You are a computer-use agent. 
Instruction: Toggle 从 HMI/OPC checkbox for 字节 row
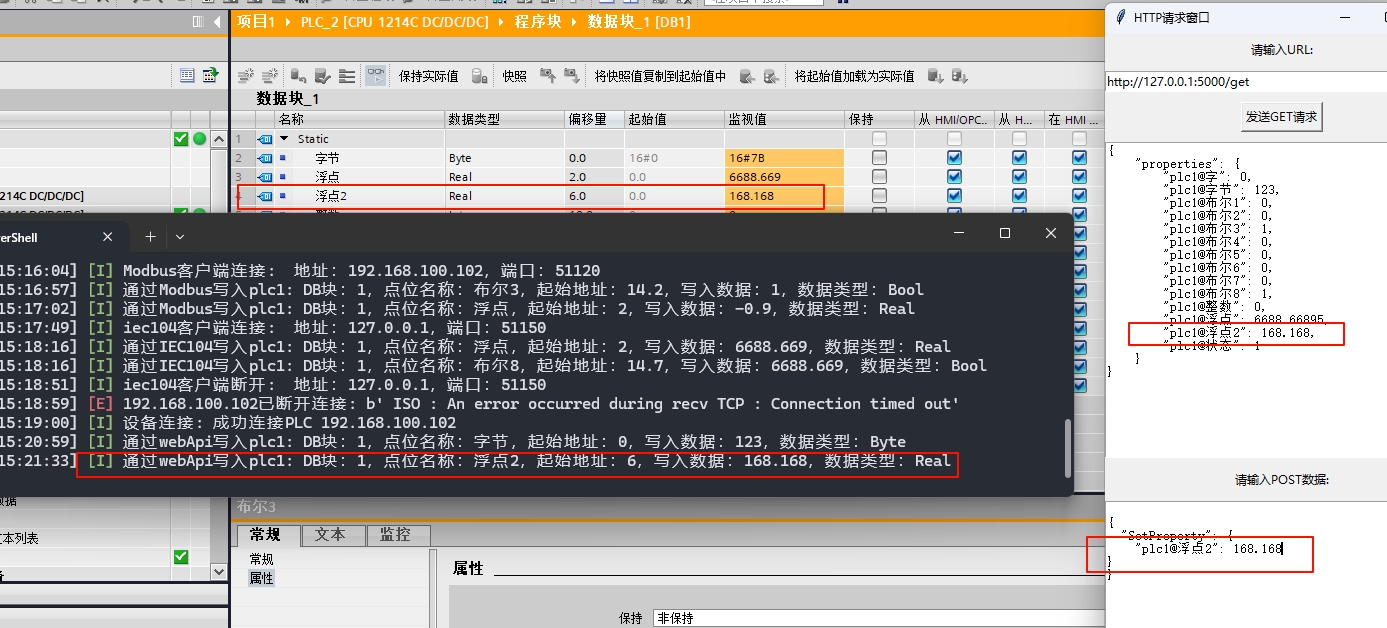click(954, 158)
